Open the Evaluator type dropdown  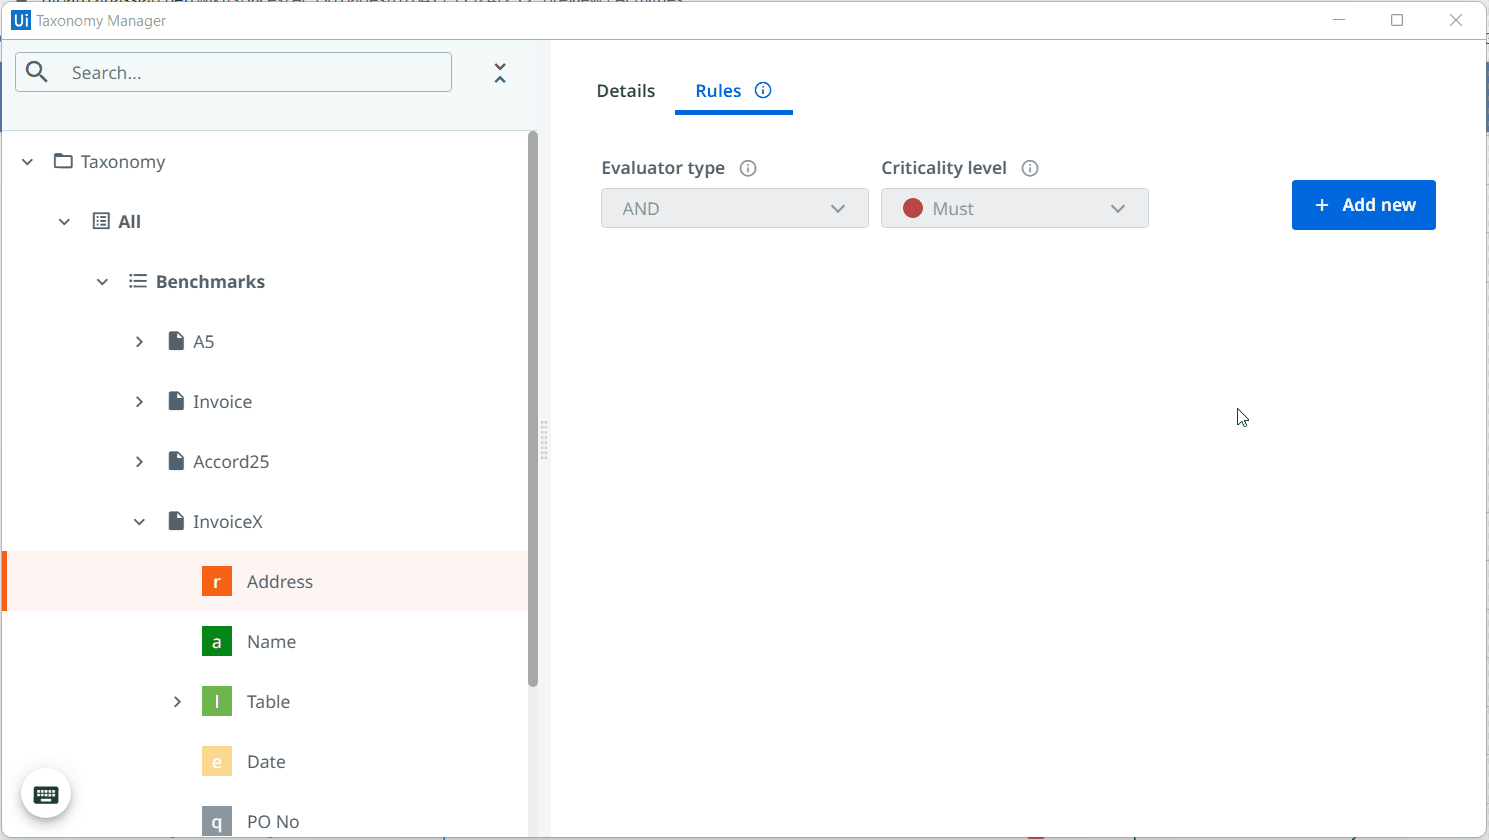[x=734, y=208]
